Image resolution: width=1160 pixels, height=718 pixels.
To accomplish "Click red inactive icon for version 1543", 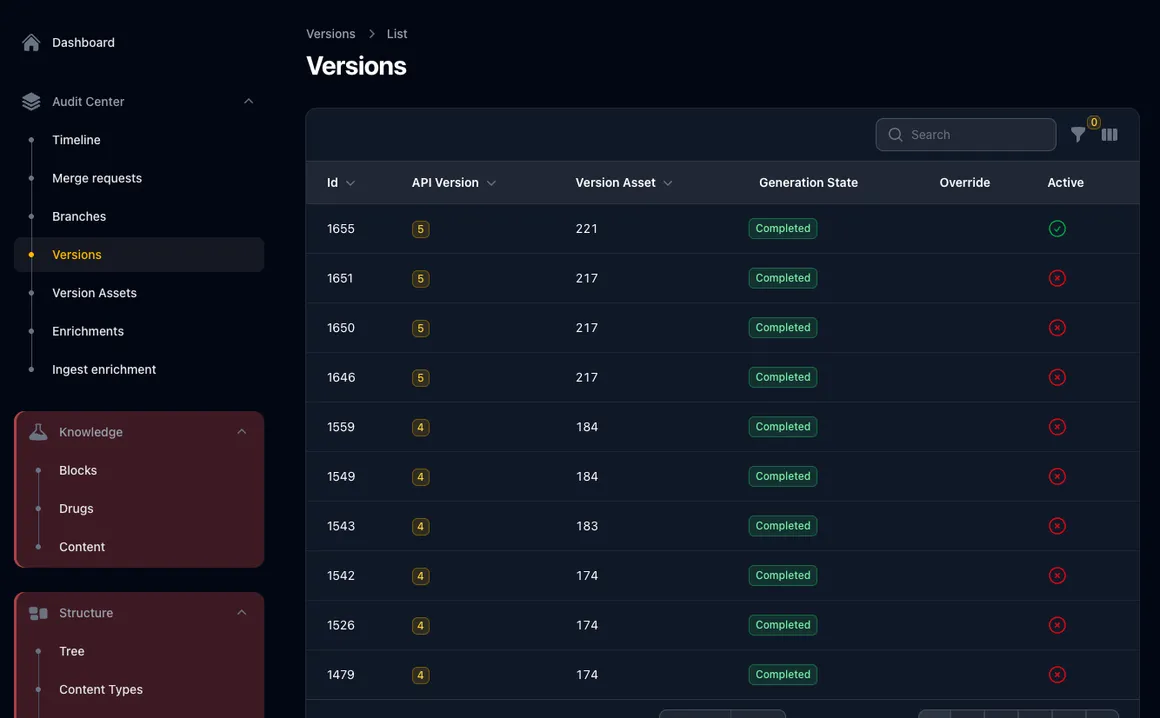I will 1057,526.
